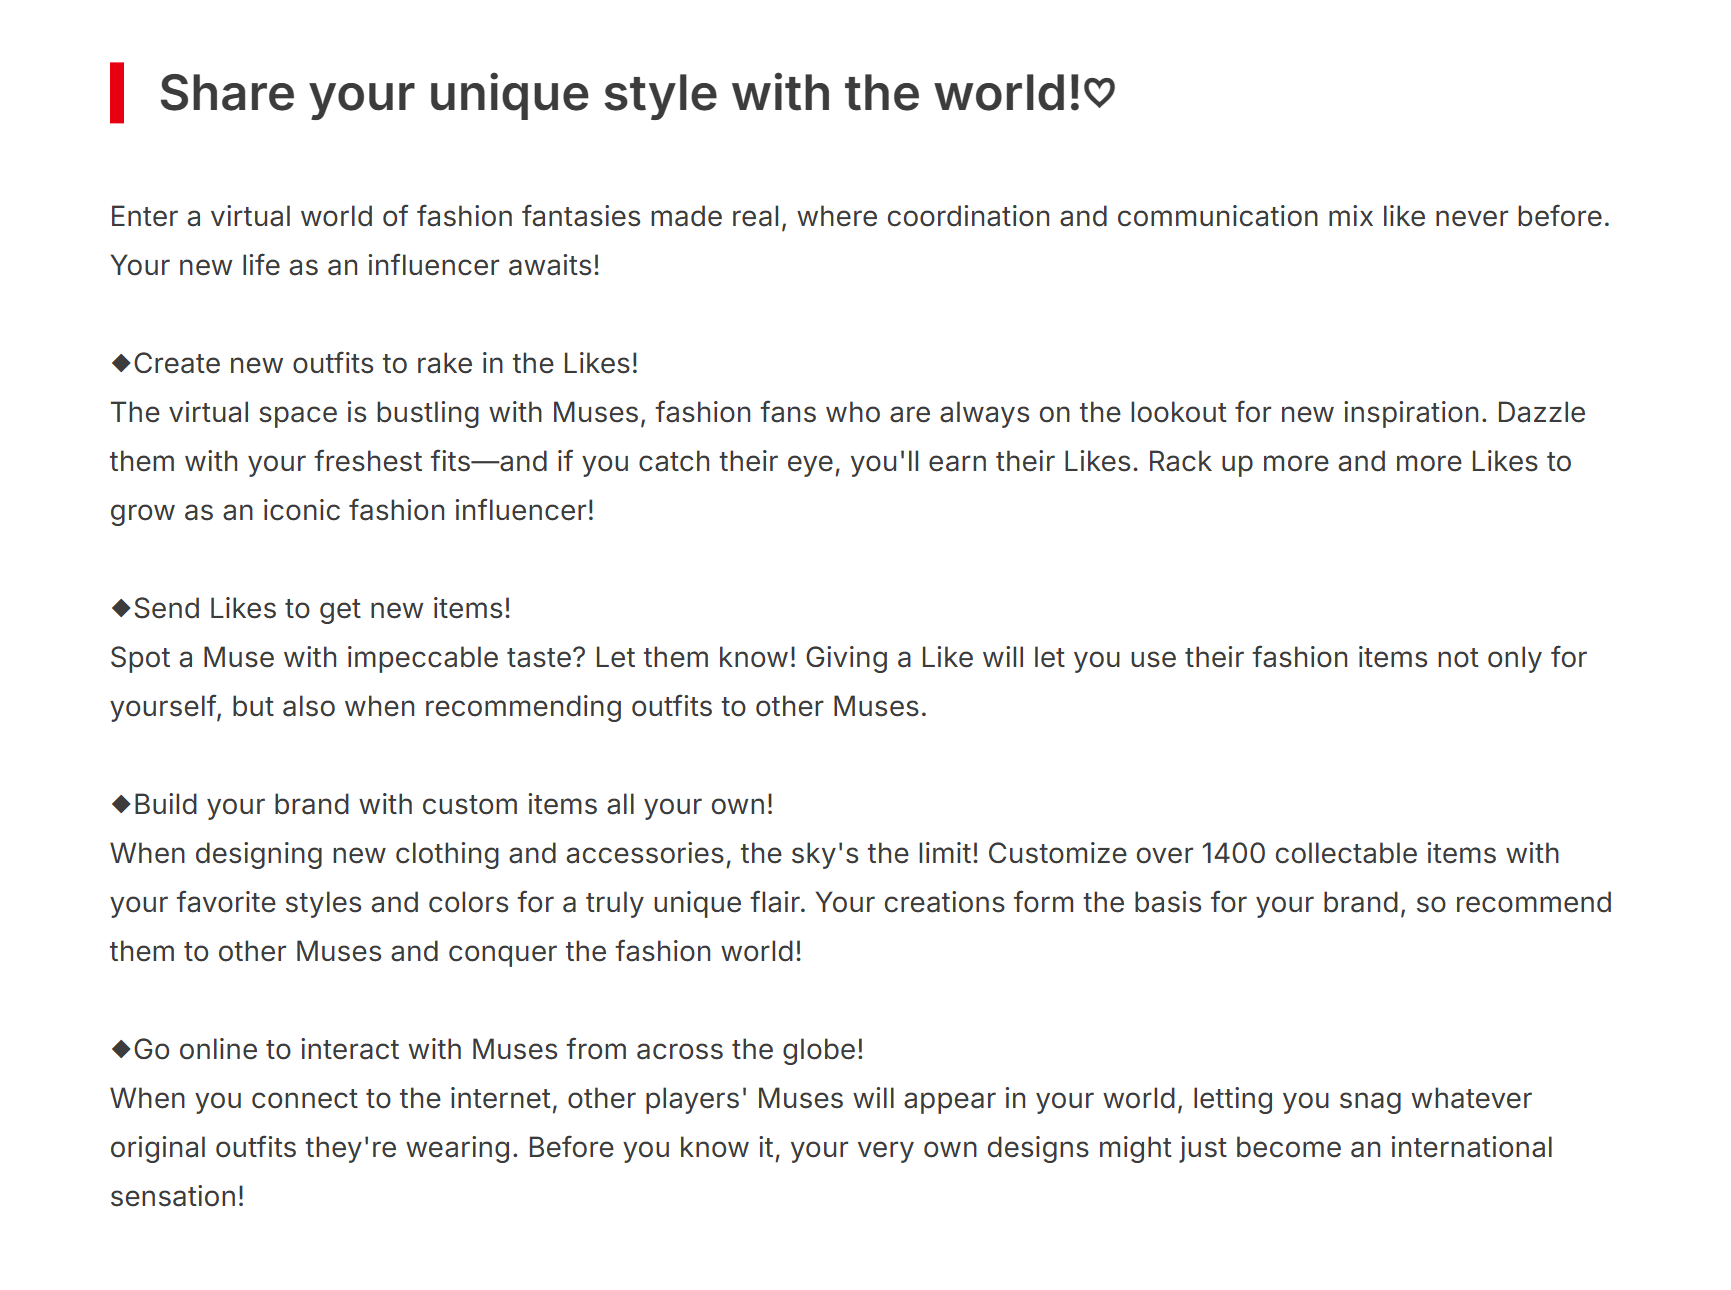The width and height of the screenshot is (1731, 1290).
Task: Click the "Create new outfits to rake in the Likes!" subheading
Action: (x=386, y=363)
